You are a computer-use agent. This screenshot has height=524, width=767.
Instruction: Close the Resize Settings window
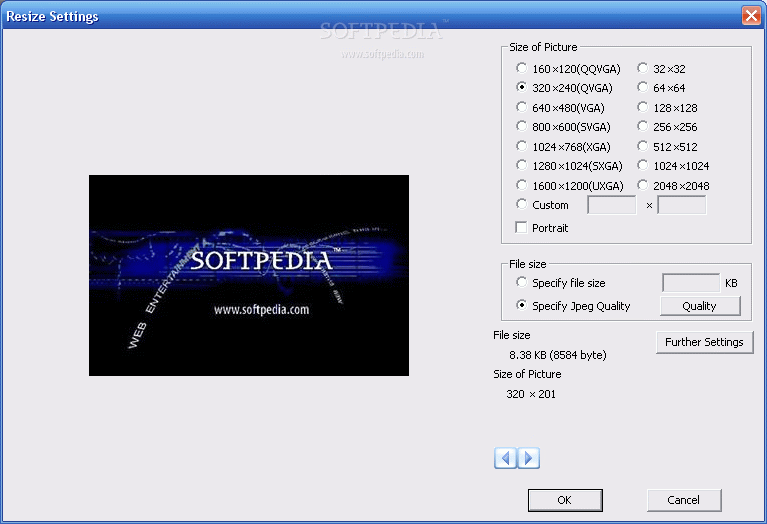tap(751, 16)
